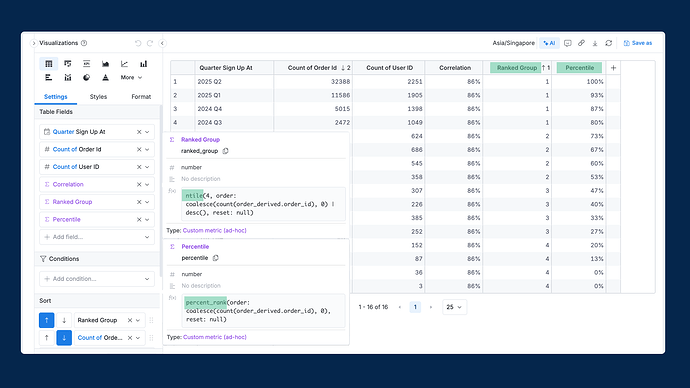The width and height of the screenshot is (690, 388).
Task: Switch to the Styles tab
Action: pyautogui.click(x=98, y=97)
